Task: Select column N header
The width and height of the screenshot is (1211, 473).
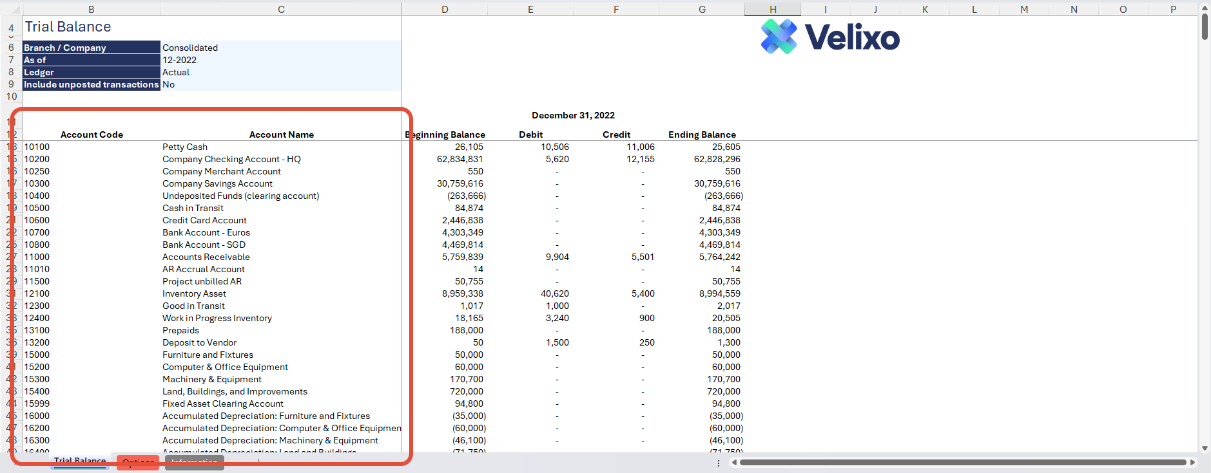Action: click(x=1074, y=9)
